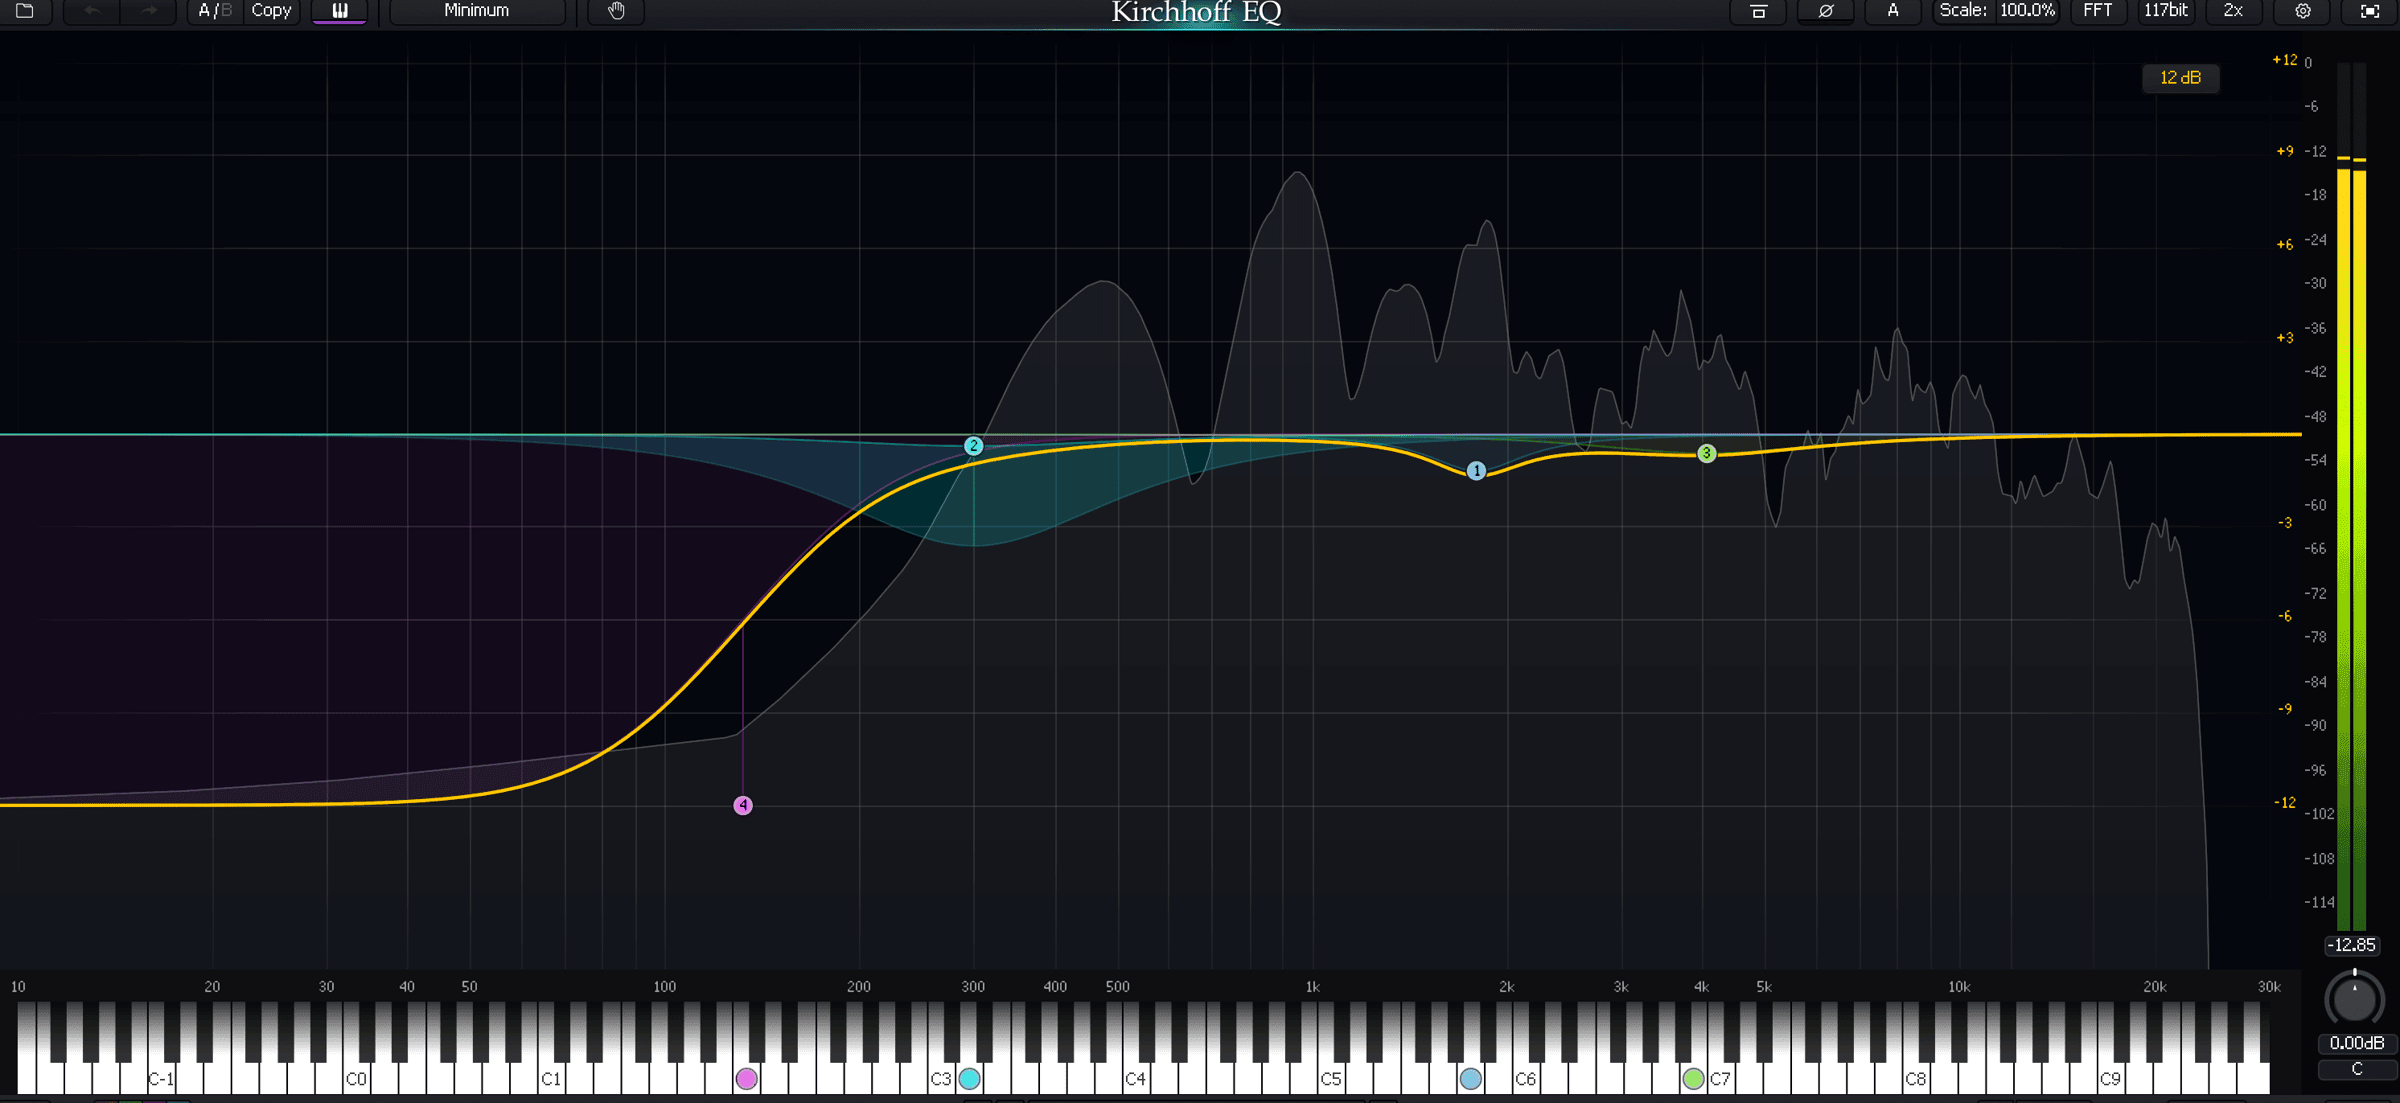The height and width of the screenshot is (1103, 2400).
Task: Click the C-1 piano key
Action: tap(160, 1079)
